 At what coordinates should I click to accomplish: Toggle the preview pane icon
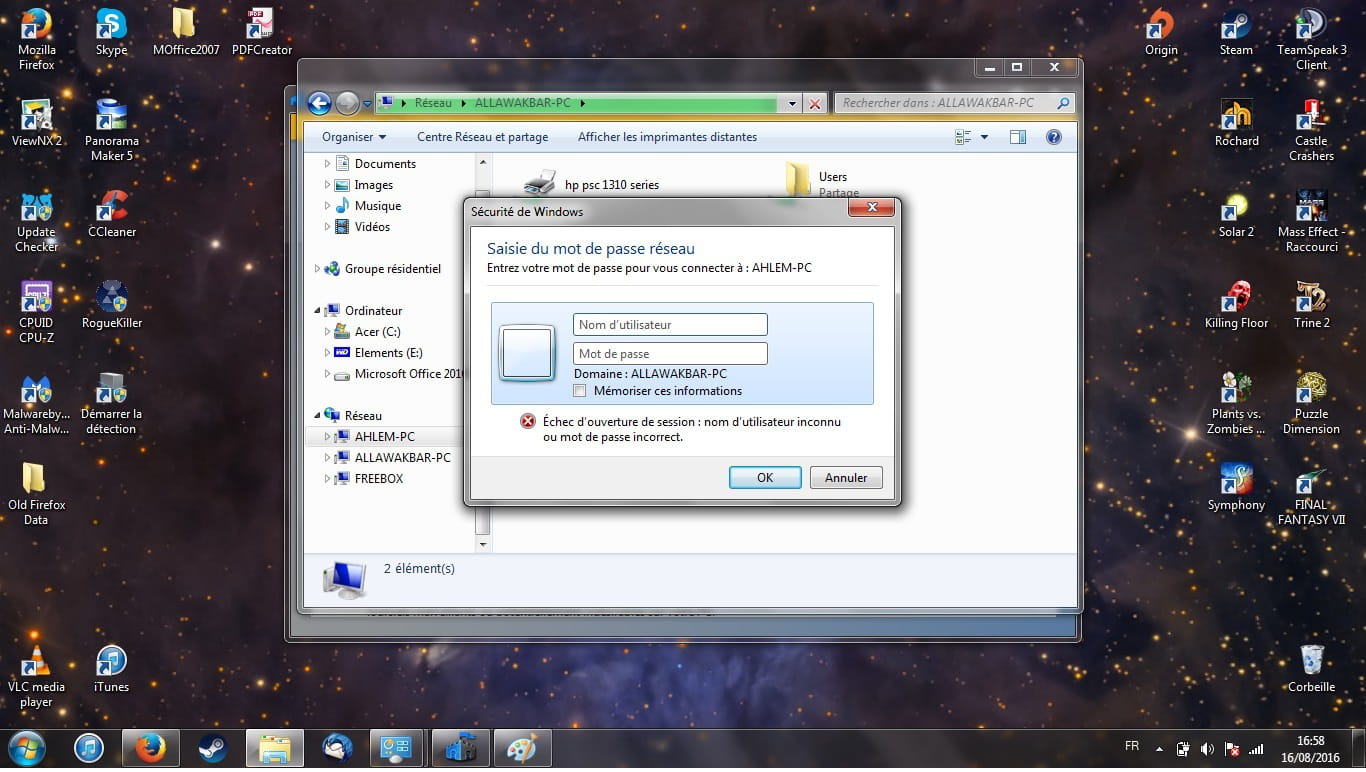1017,137
